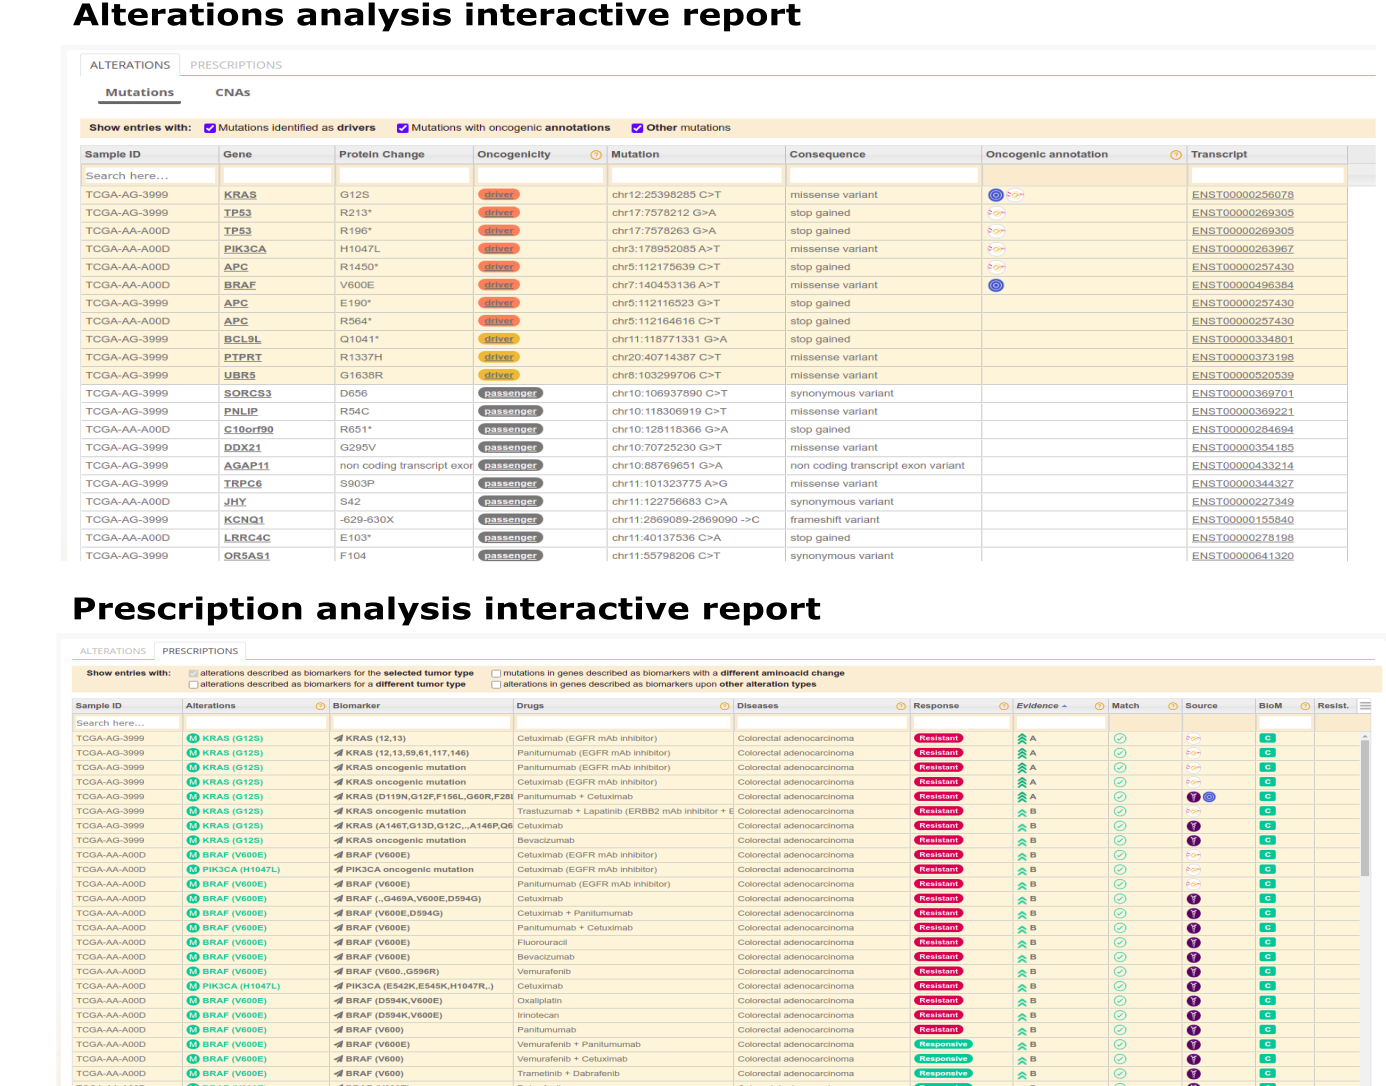Click the driver badge on the BRAF V600E row
Image resolution: width=1386 pixels, height=1086 pixels.
click(x=498, y=285)
